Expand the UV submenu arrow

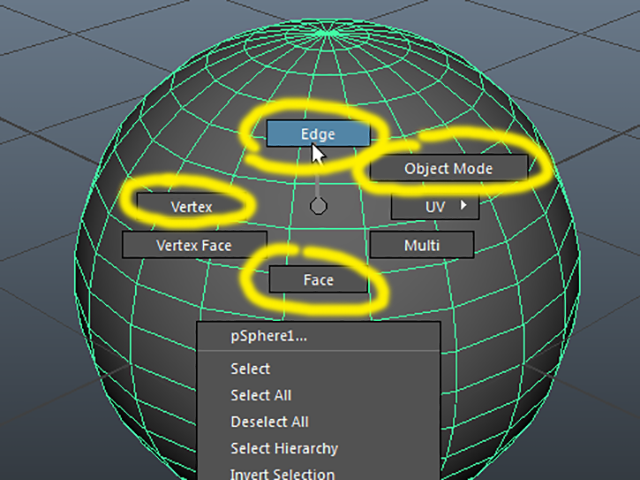click(463, 205)
